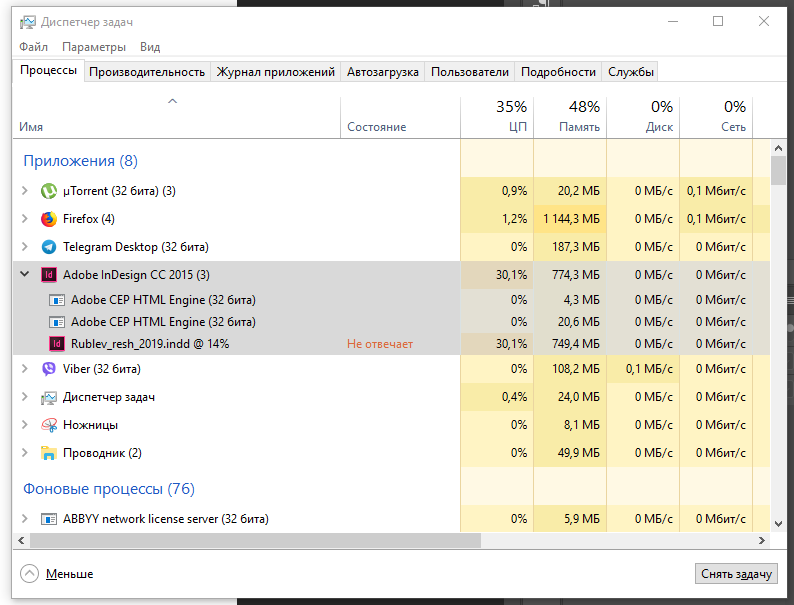Click the Ножницы scissors icon

[x=49, y=425]
